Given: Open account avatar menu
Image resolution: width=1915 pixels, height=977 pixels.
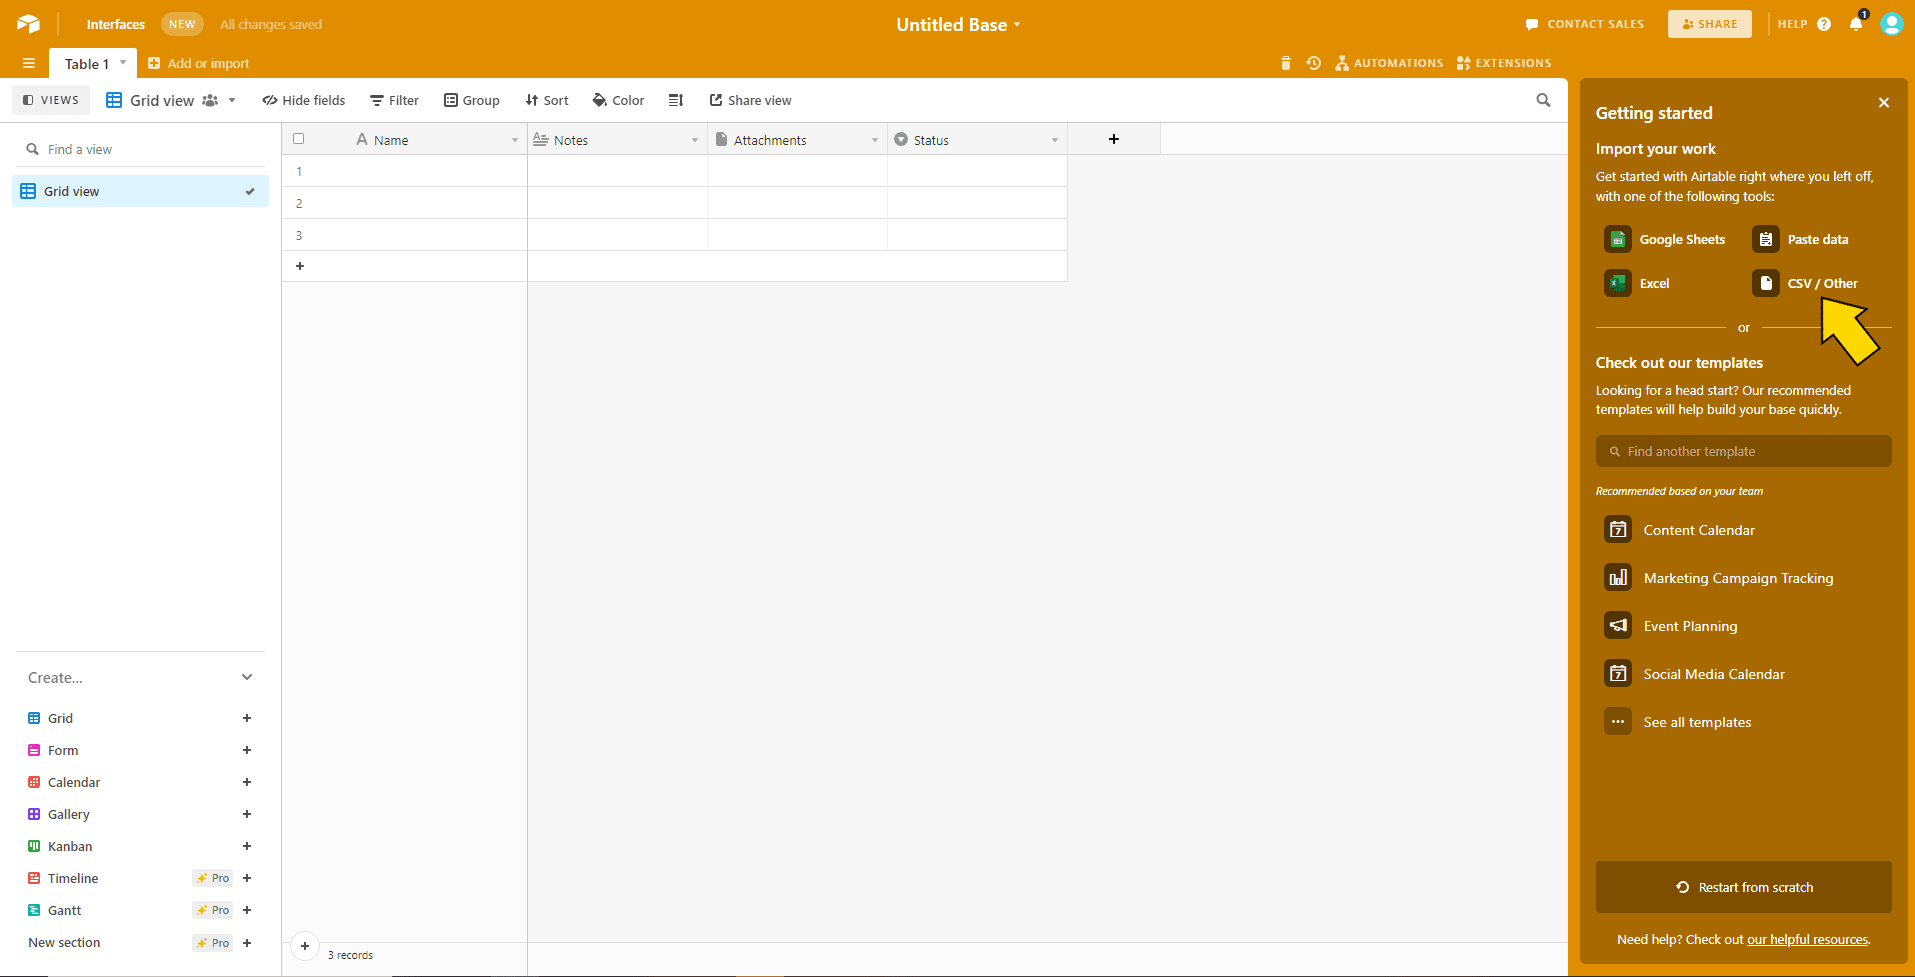Looking at the screenshot, I should pos(1891,24).
